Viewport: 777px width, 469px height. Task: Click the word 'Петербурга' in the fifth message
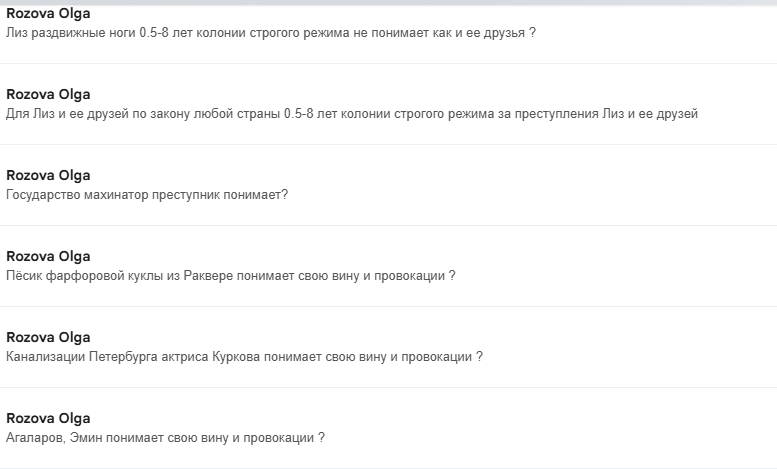point(123,357)
